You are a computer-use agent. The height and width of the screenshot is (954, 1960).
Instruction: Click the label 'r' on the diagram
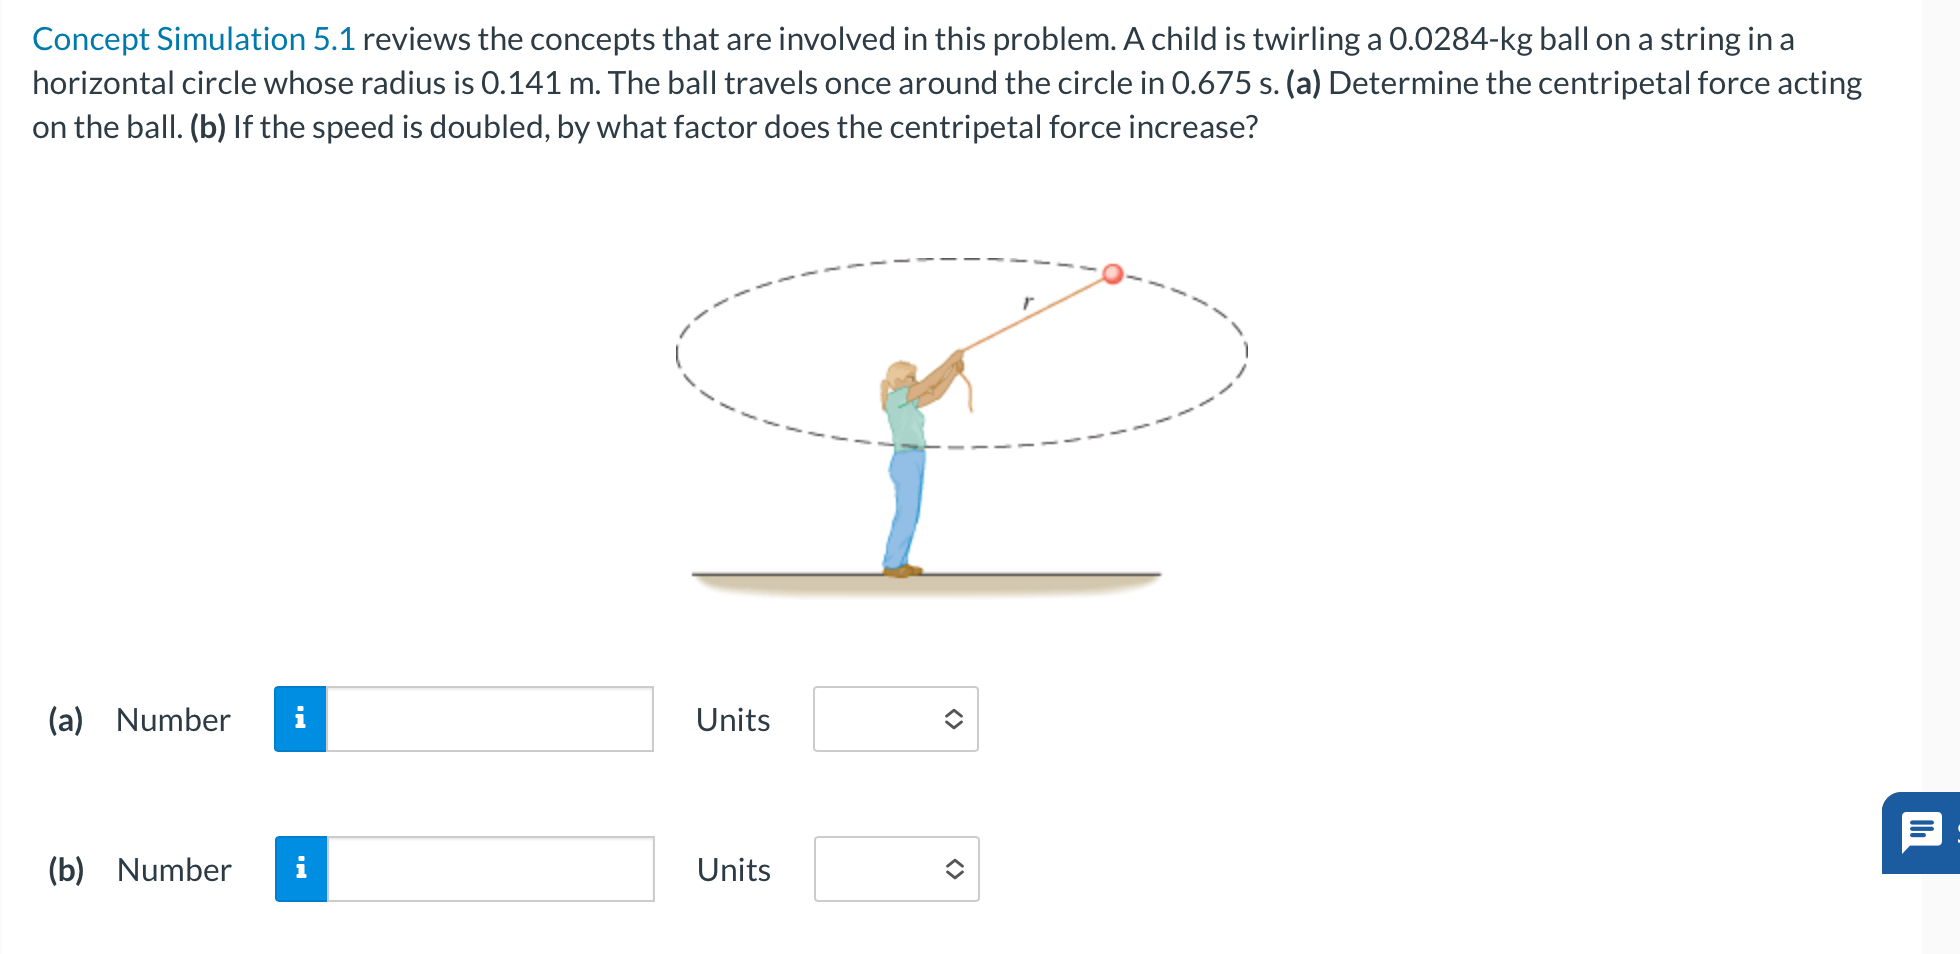coord(1026,300)
